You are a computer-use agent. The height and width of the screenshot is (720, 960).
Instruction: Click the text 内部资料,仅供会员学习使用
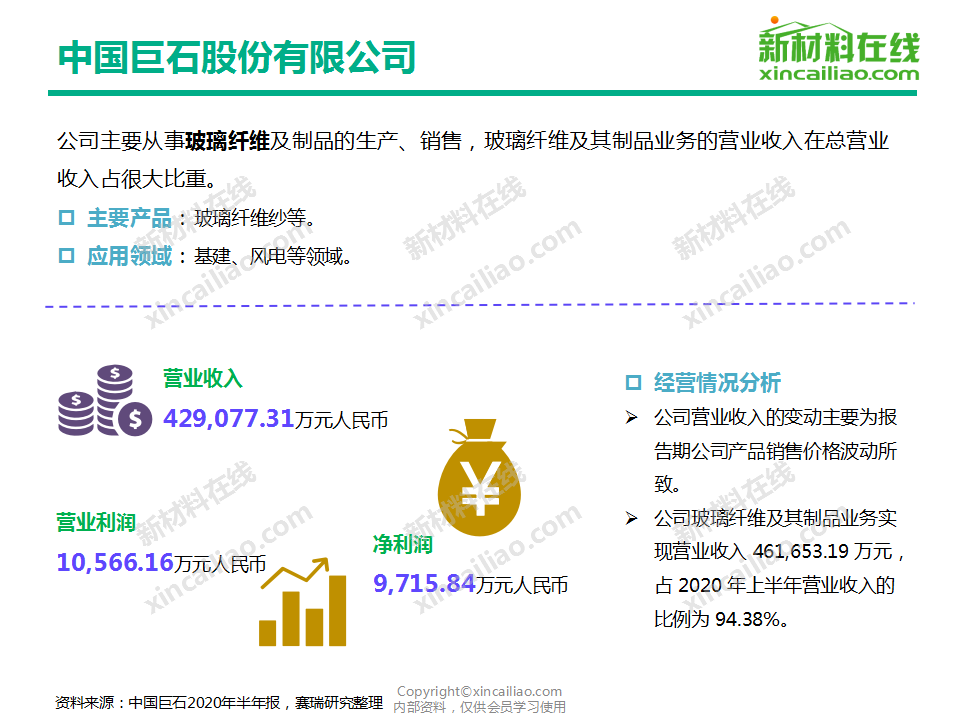pos(479,707)
